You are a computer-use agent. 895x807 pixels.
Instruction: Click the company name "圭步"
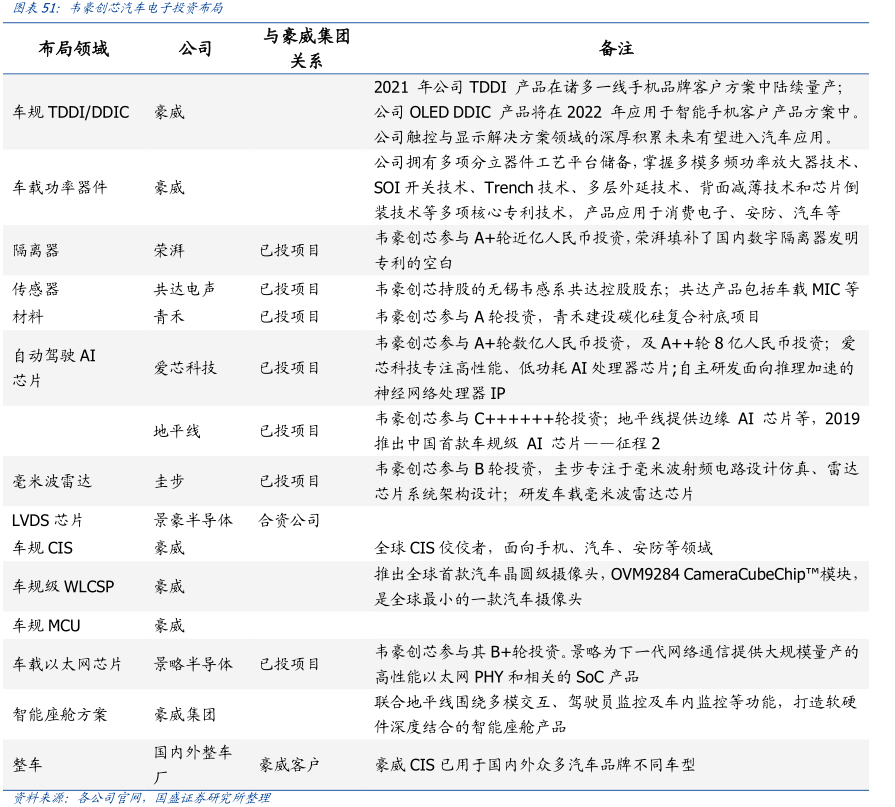point(170,481)
